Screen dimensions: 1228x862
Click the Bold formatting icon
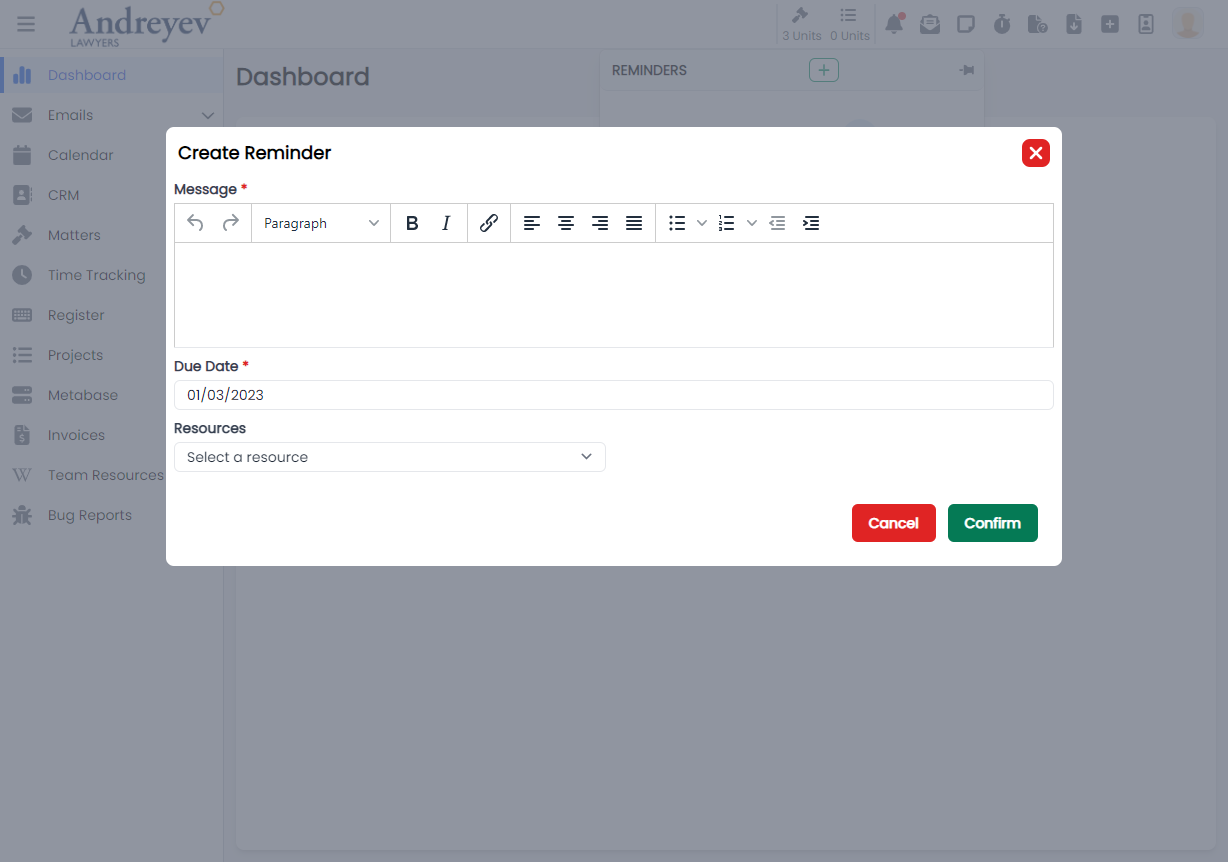tap(412, 224)
